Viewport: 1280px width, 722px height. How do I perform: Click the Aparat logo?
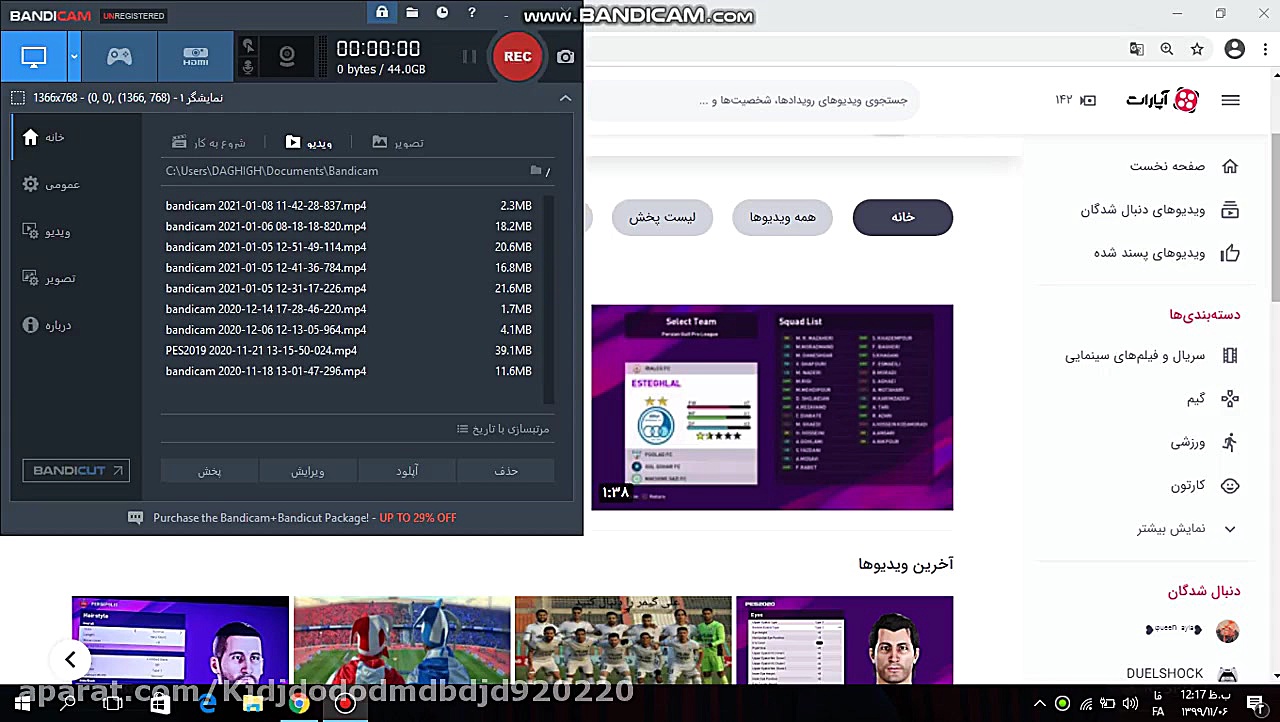point(1162,100)
